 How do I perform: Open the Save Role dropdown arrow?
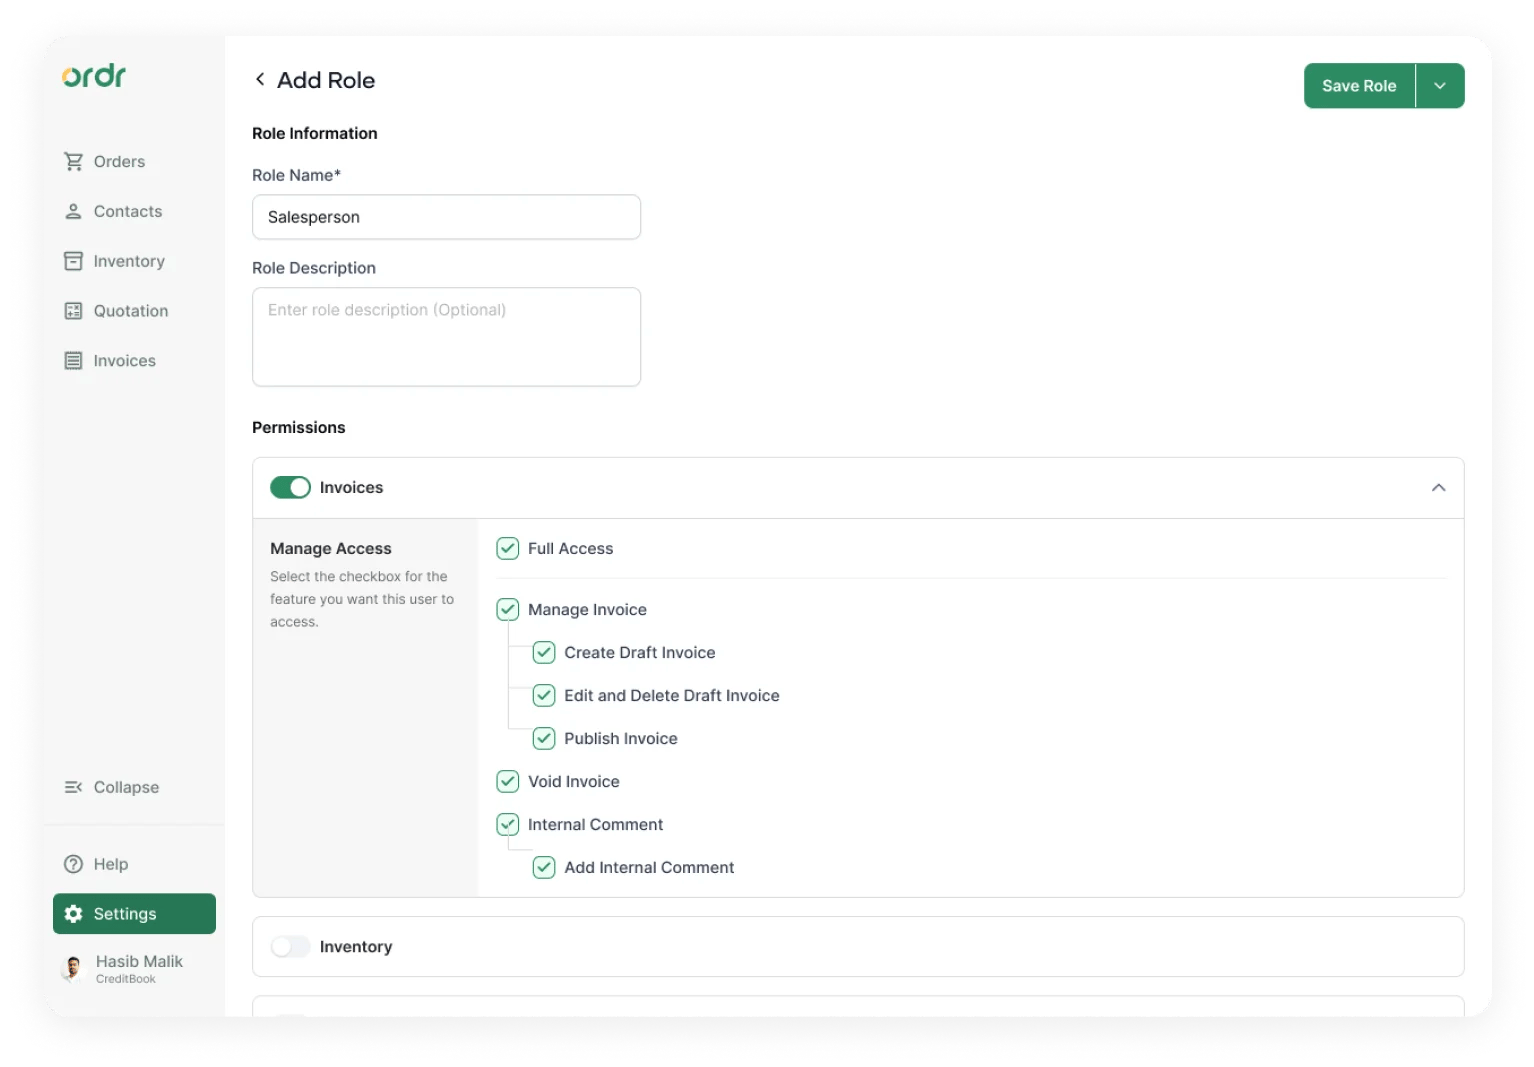point(1440,86)
